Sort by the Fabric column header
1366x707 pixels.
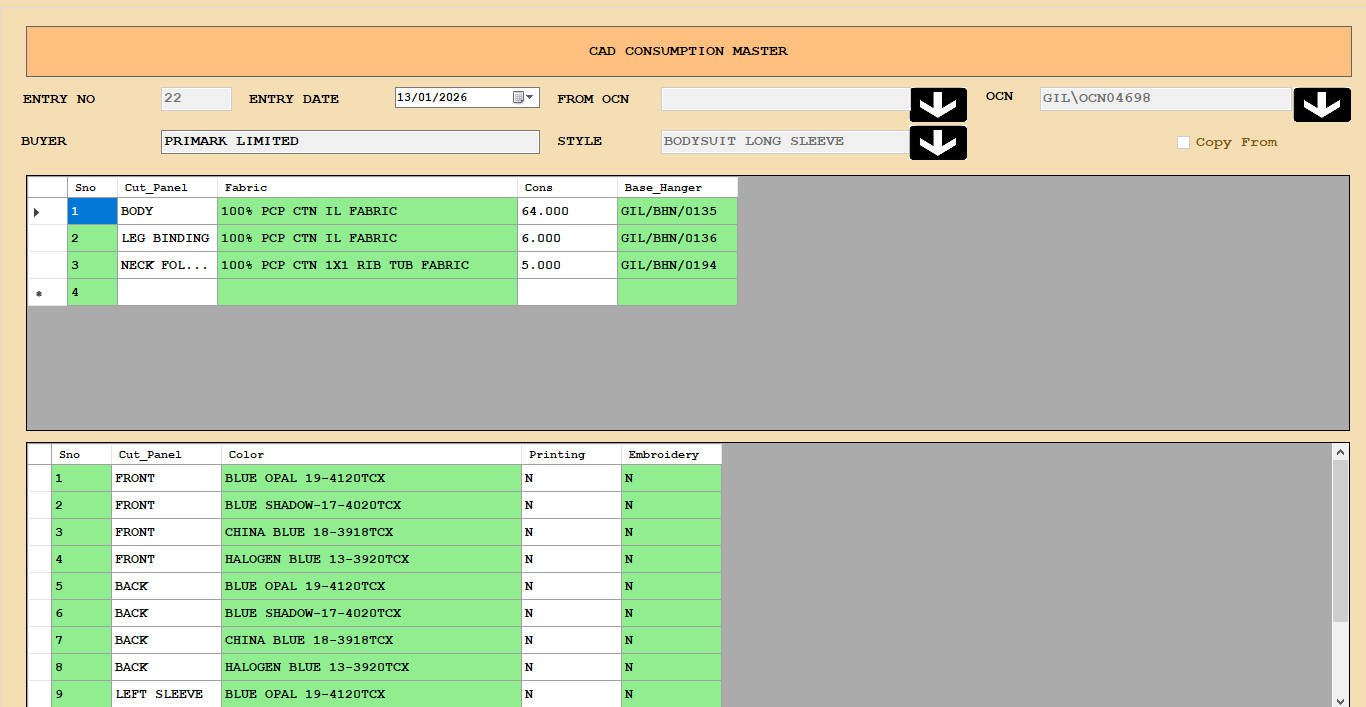click(367, 187)
